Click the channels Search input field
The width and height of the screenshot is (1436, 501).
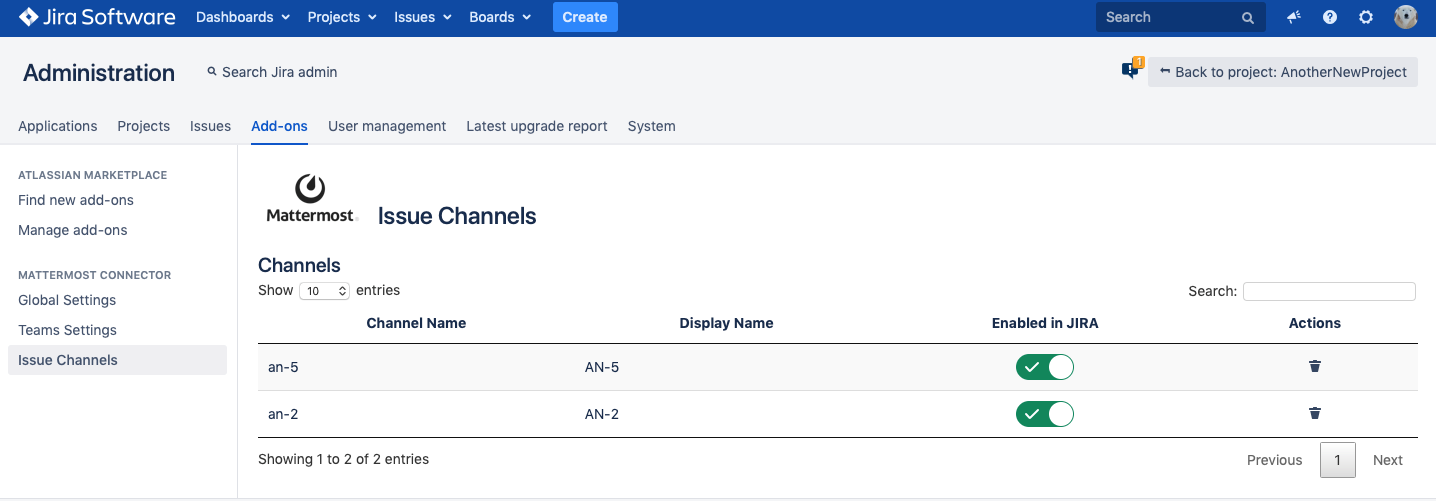(1328, 291)
